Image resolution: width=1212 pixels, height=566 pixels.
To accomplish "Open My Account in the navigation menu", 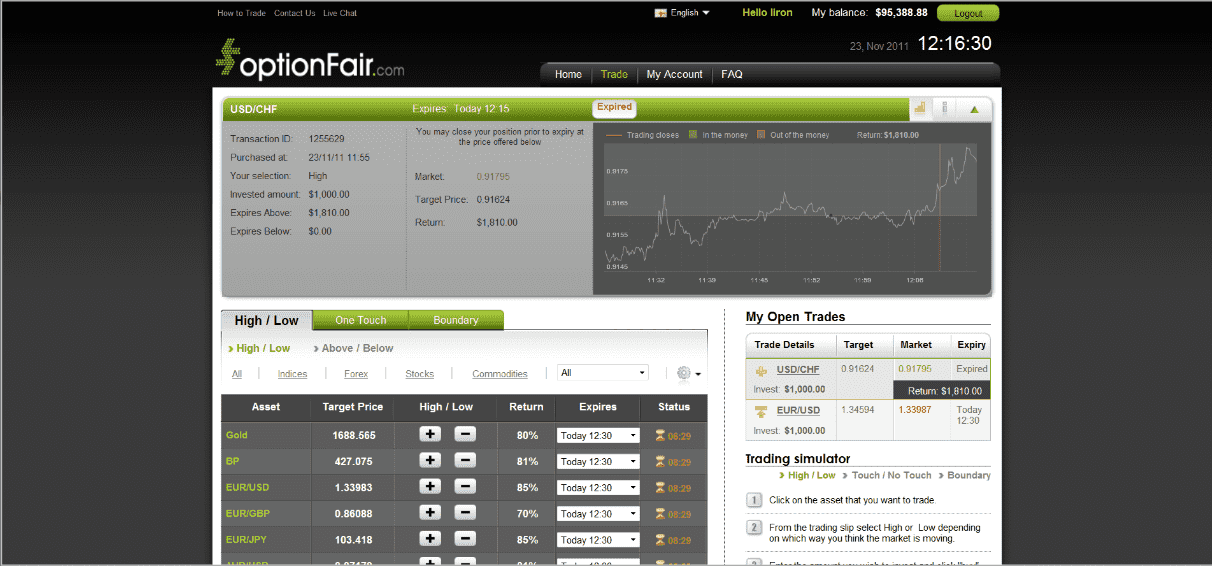I will coord(674,74).
